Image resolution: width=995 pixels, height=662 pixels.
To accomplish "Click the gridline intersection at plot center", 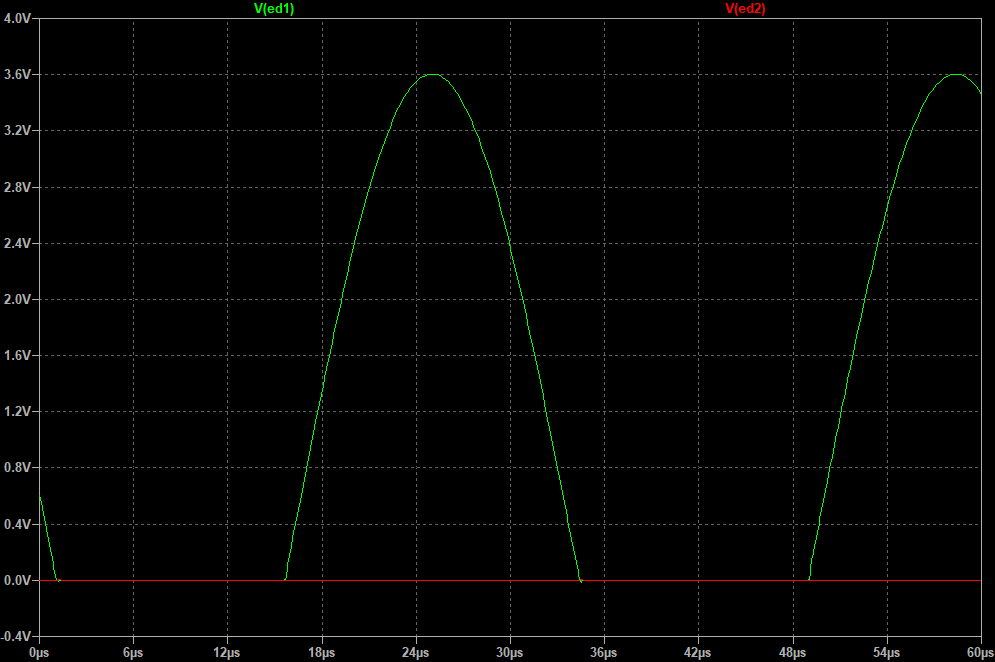I will pos(511,298).
